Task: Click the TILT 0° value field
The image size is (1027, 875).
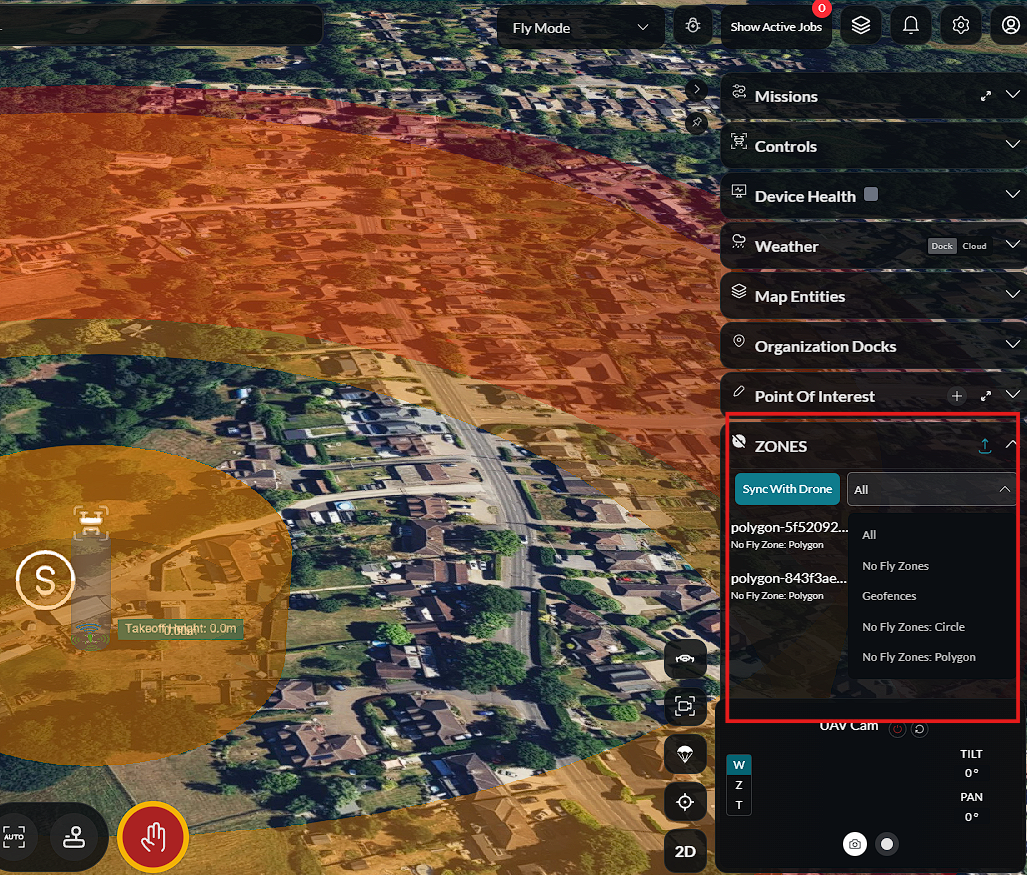Action: click(971, 773)
